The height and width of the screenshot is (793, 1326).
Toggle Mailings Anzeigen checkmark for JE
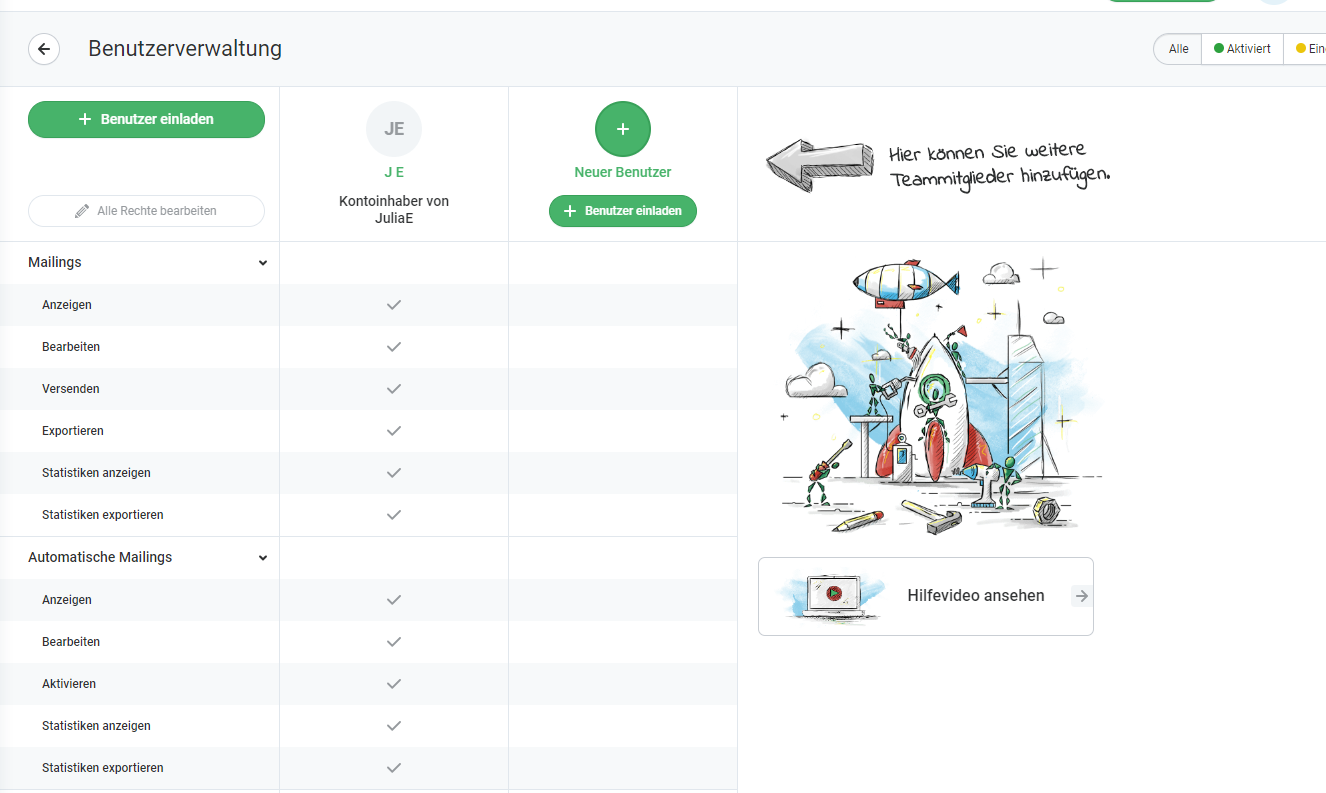tap(394, 304)
